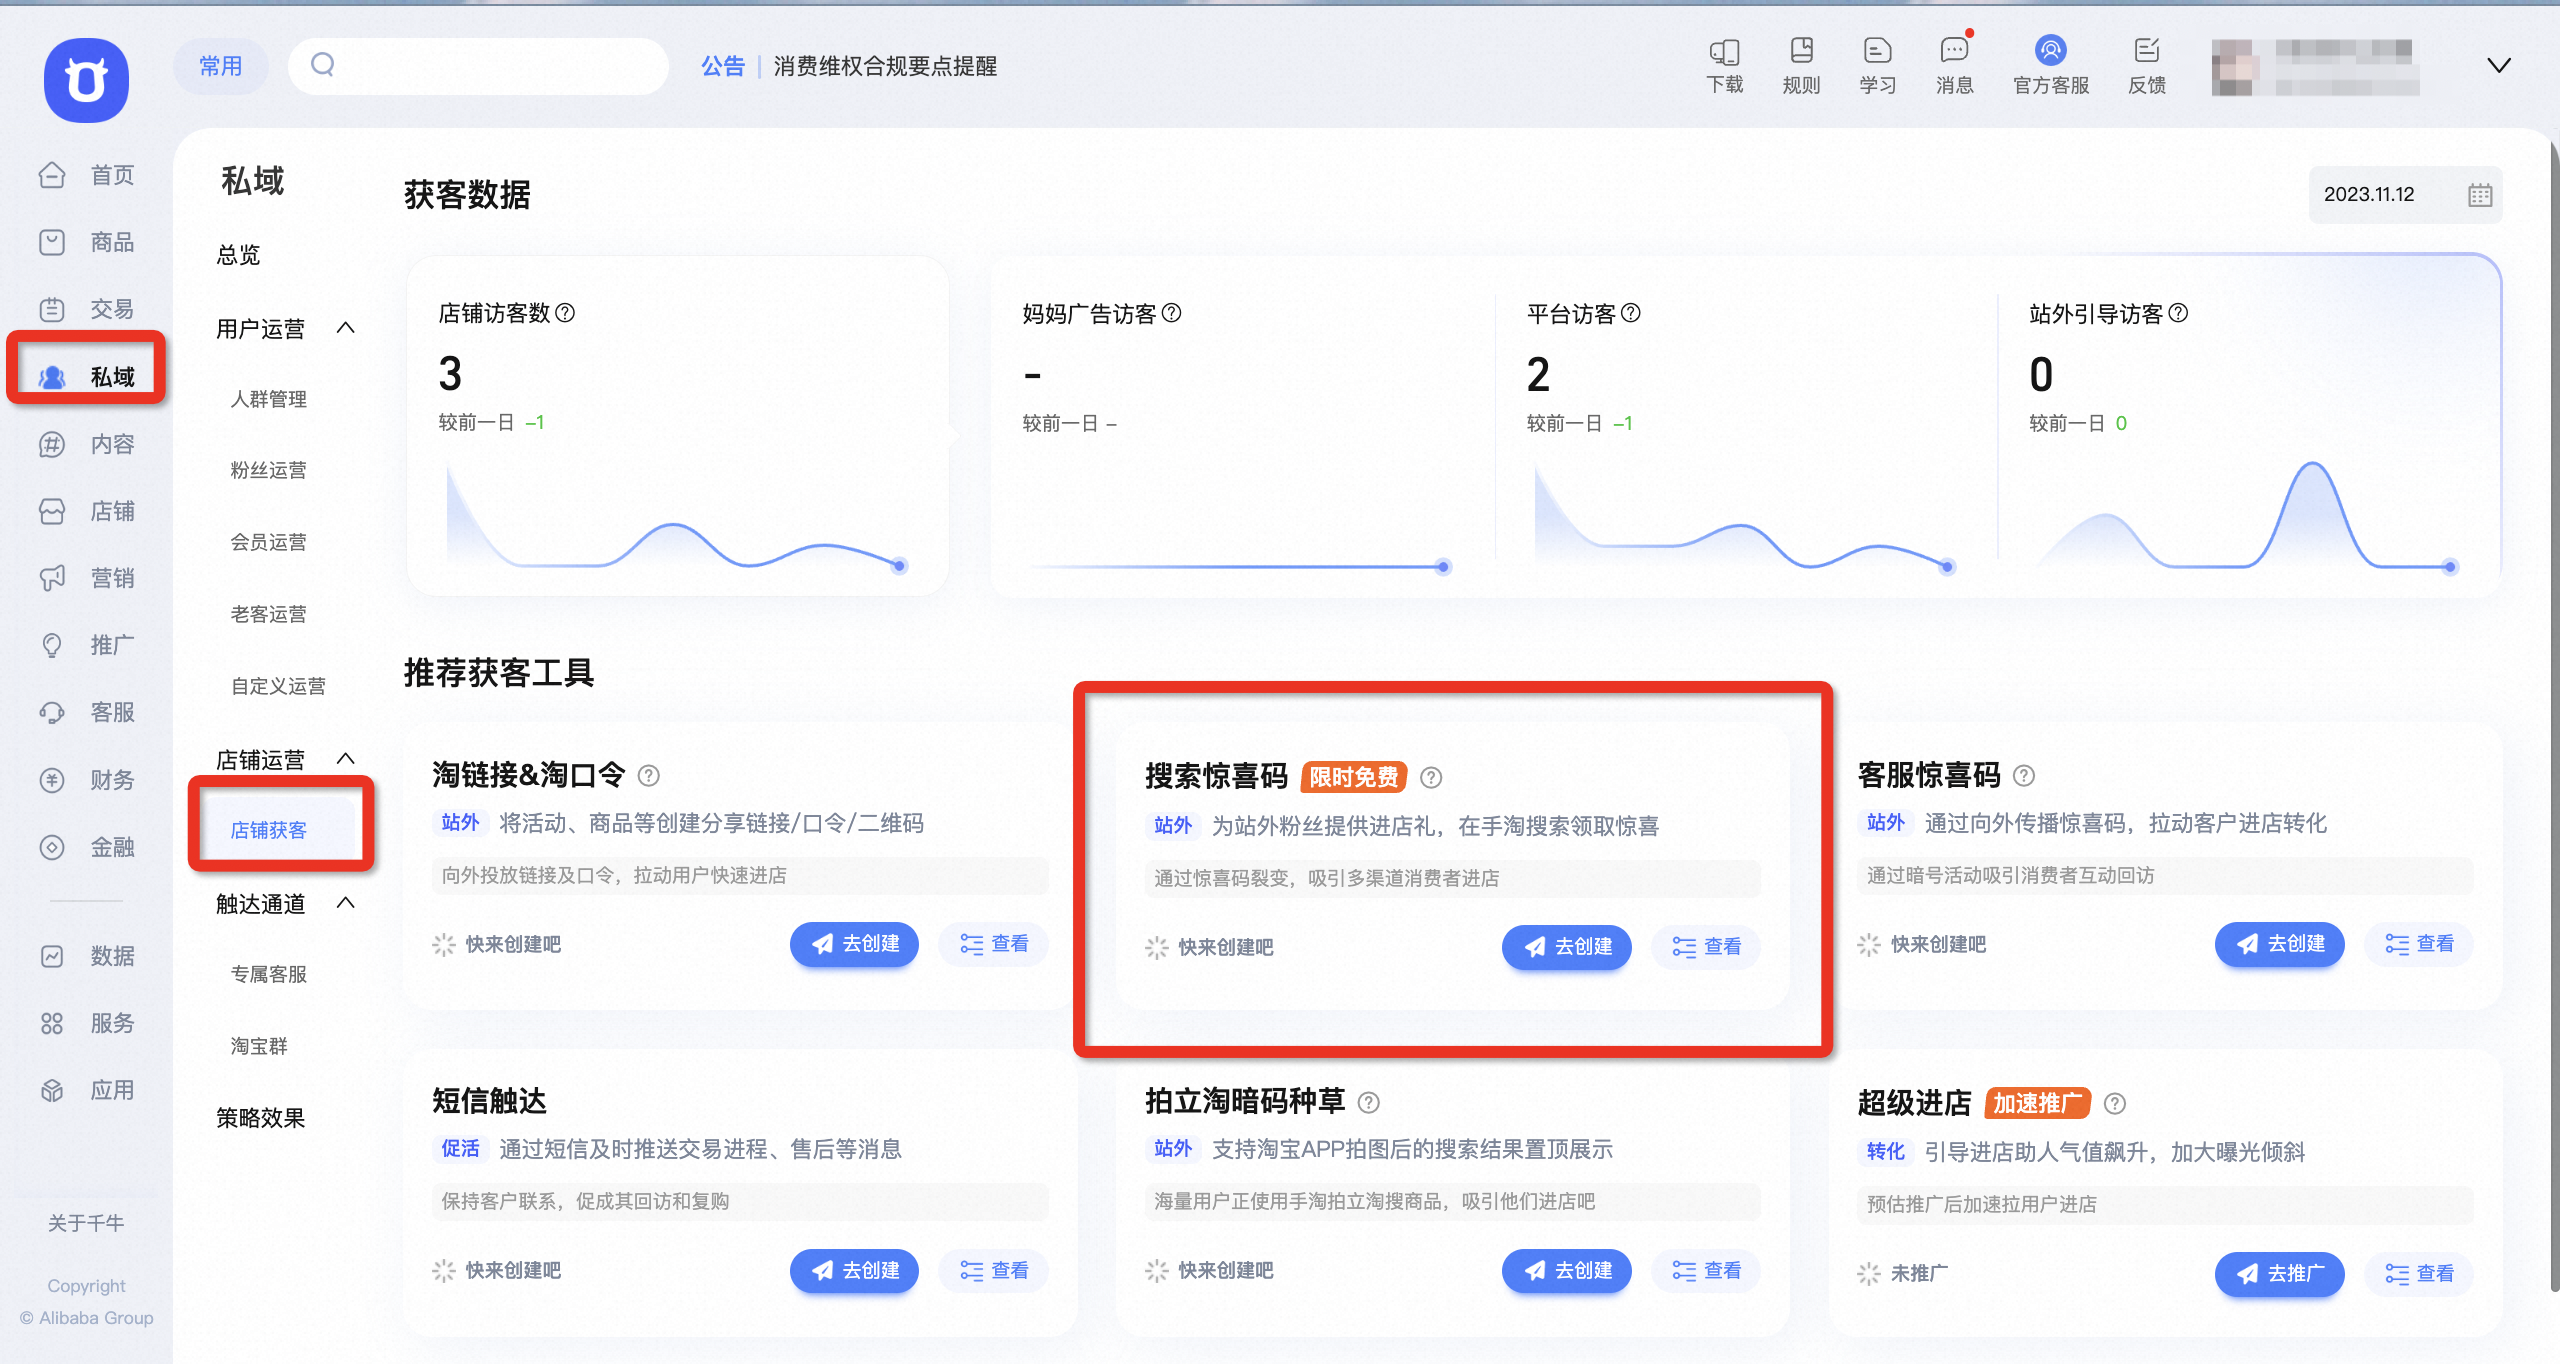2560x1364 pixels.
Task: Open 关于千牛 link
Action: 86,1223
